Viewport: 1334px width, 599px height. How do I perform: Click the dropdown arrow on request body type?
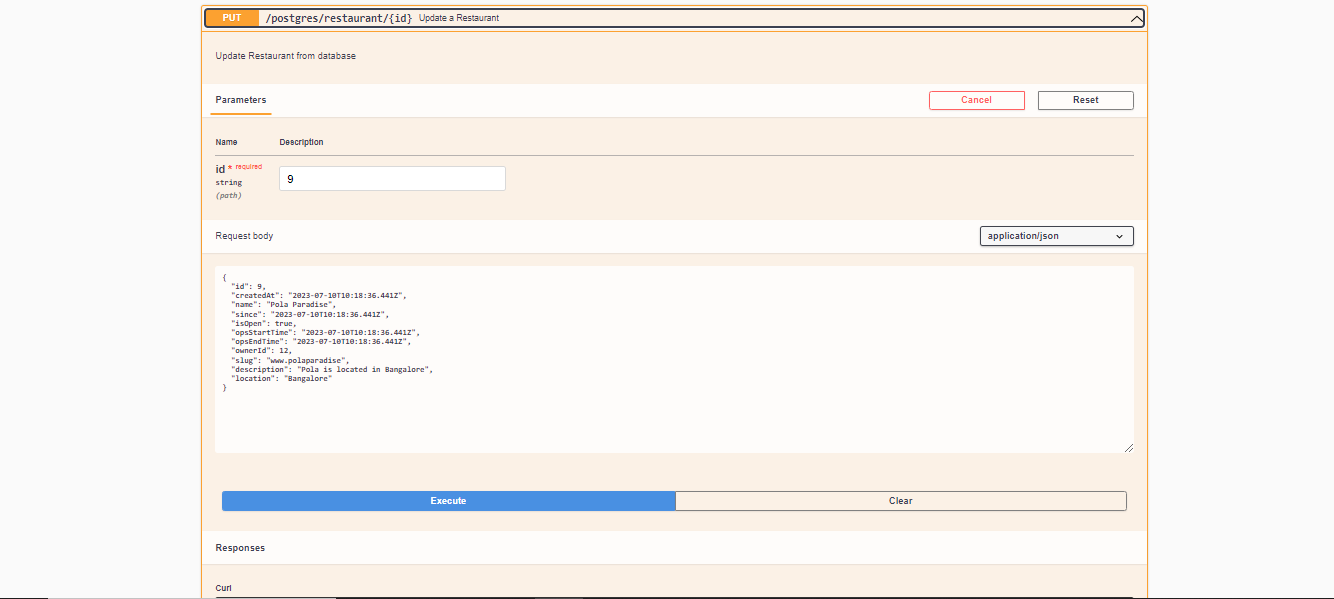click(1121, 236)
